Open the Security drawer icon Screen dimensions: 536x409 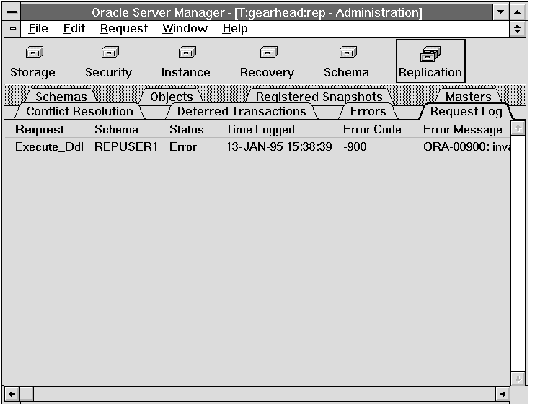point(110,53)
